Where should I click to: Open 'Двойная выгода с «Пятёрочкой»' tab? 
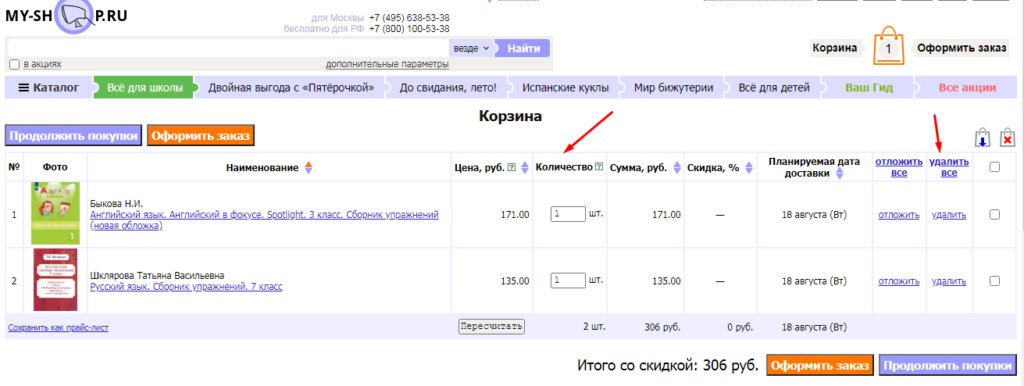click(291, 88)
